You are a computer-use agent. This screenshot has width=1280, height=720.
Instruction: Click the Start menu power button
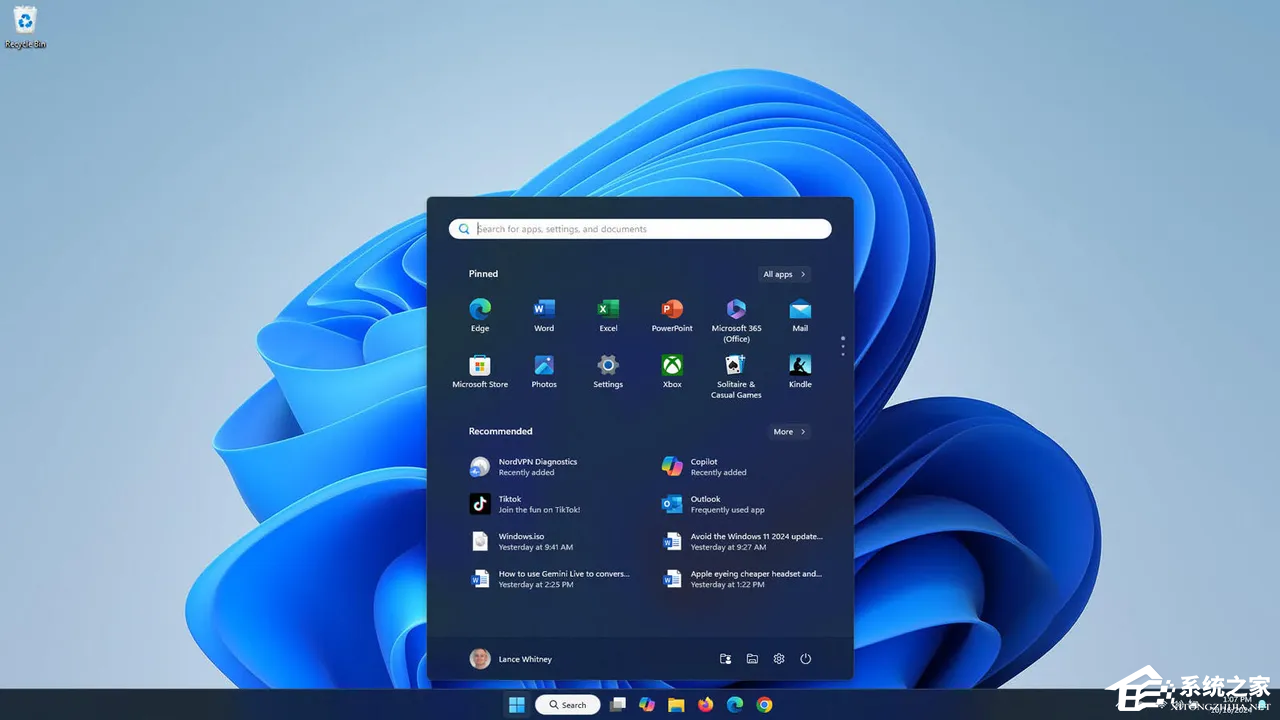click(x=805, y=659)
